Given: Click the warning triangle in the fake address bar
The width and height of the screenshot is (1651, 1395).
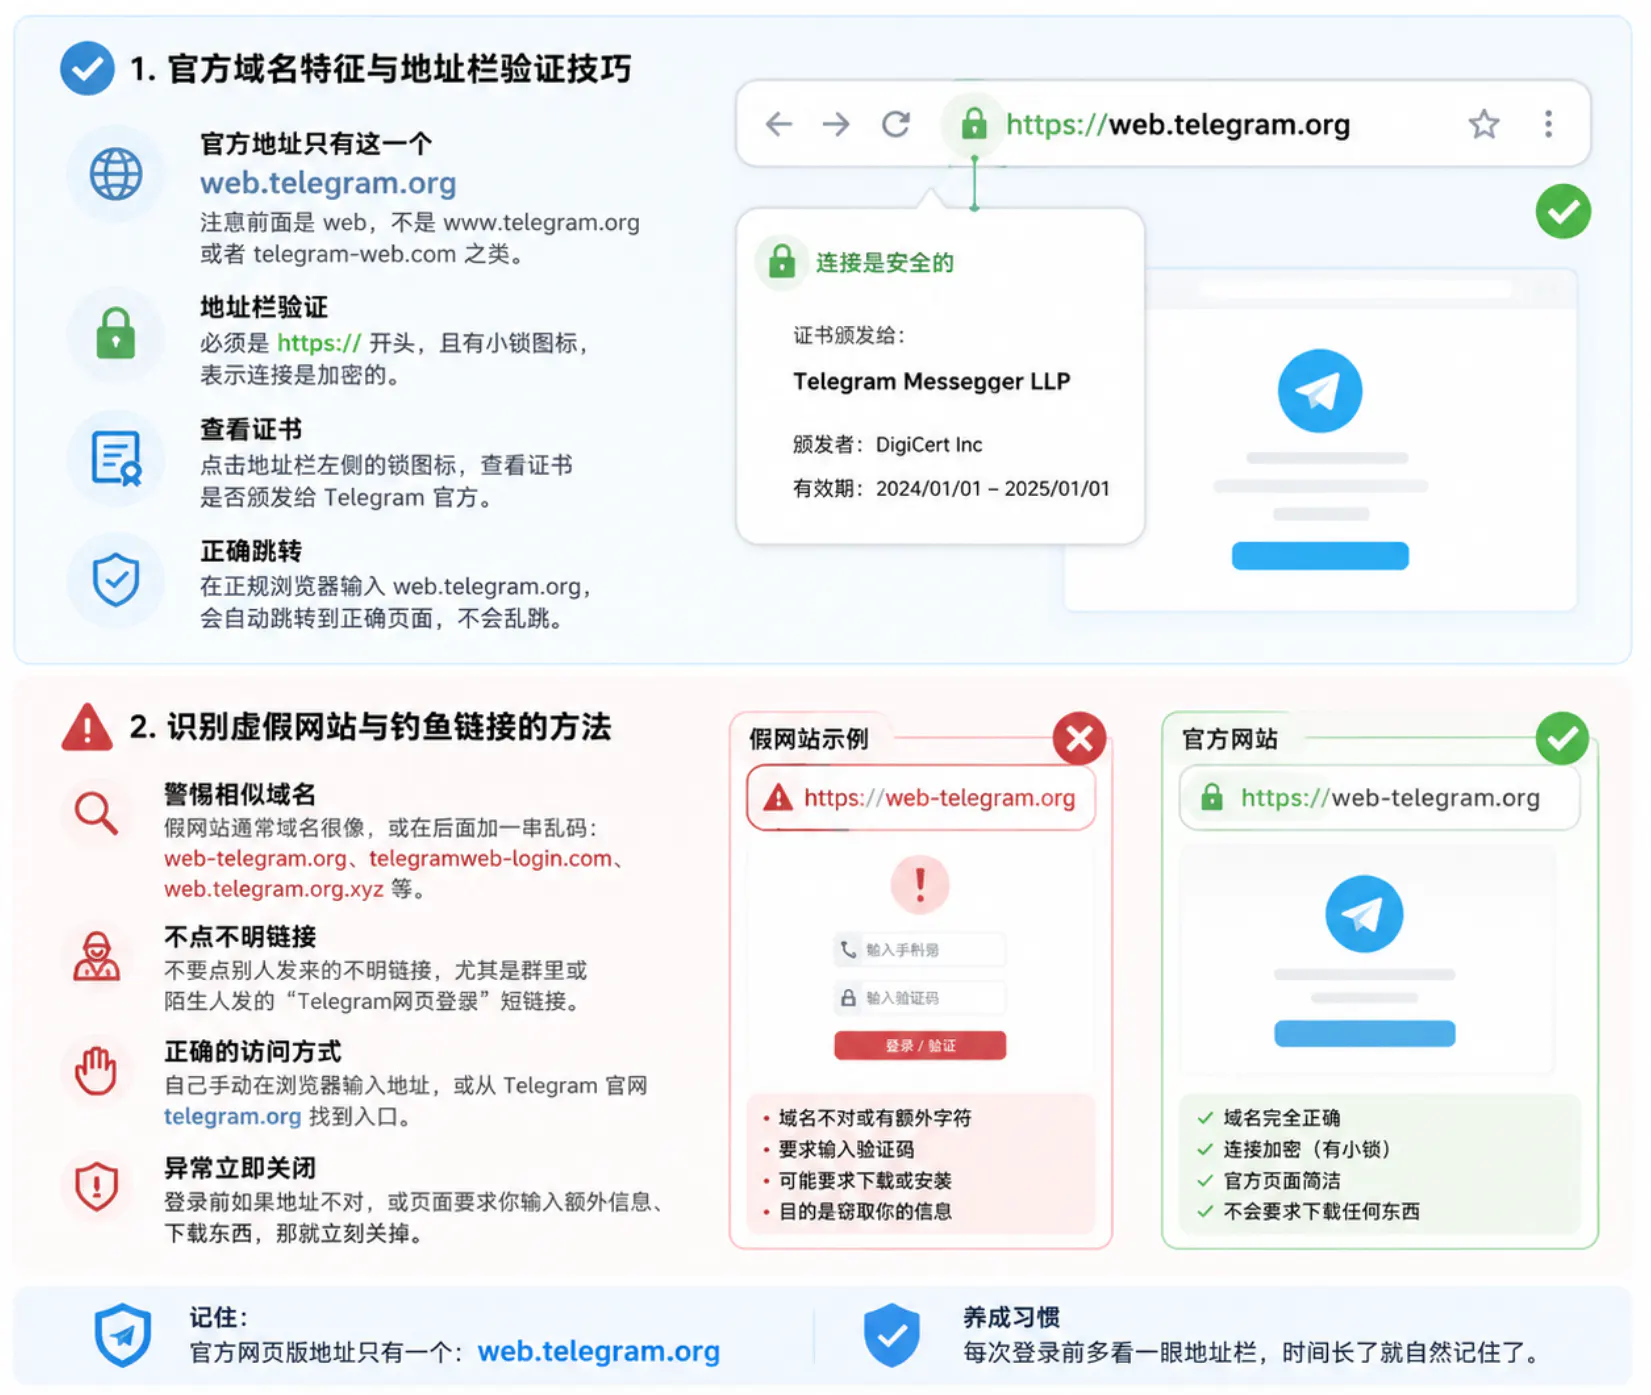Looking at the screenshot, I should (777, 797).
